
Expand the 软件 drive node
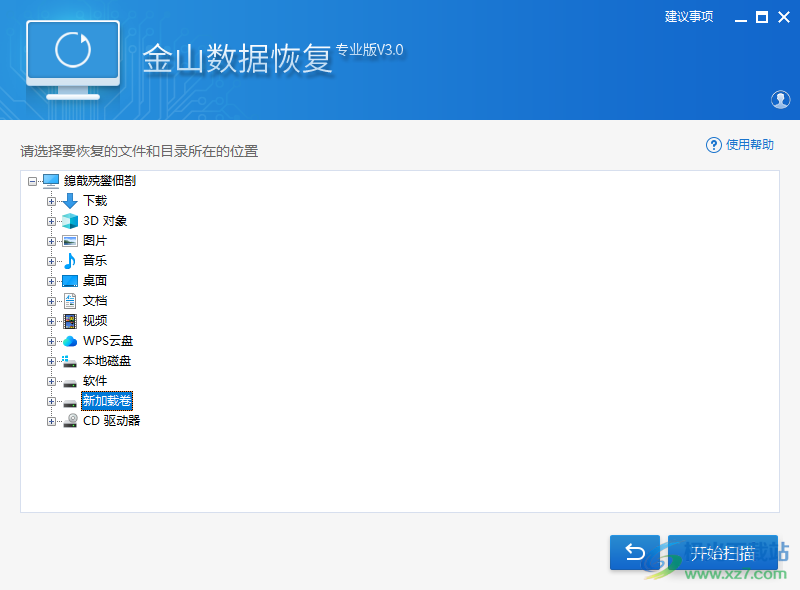pos(51,381)
